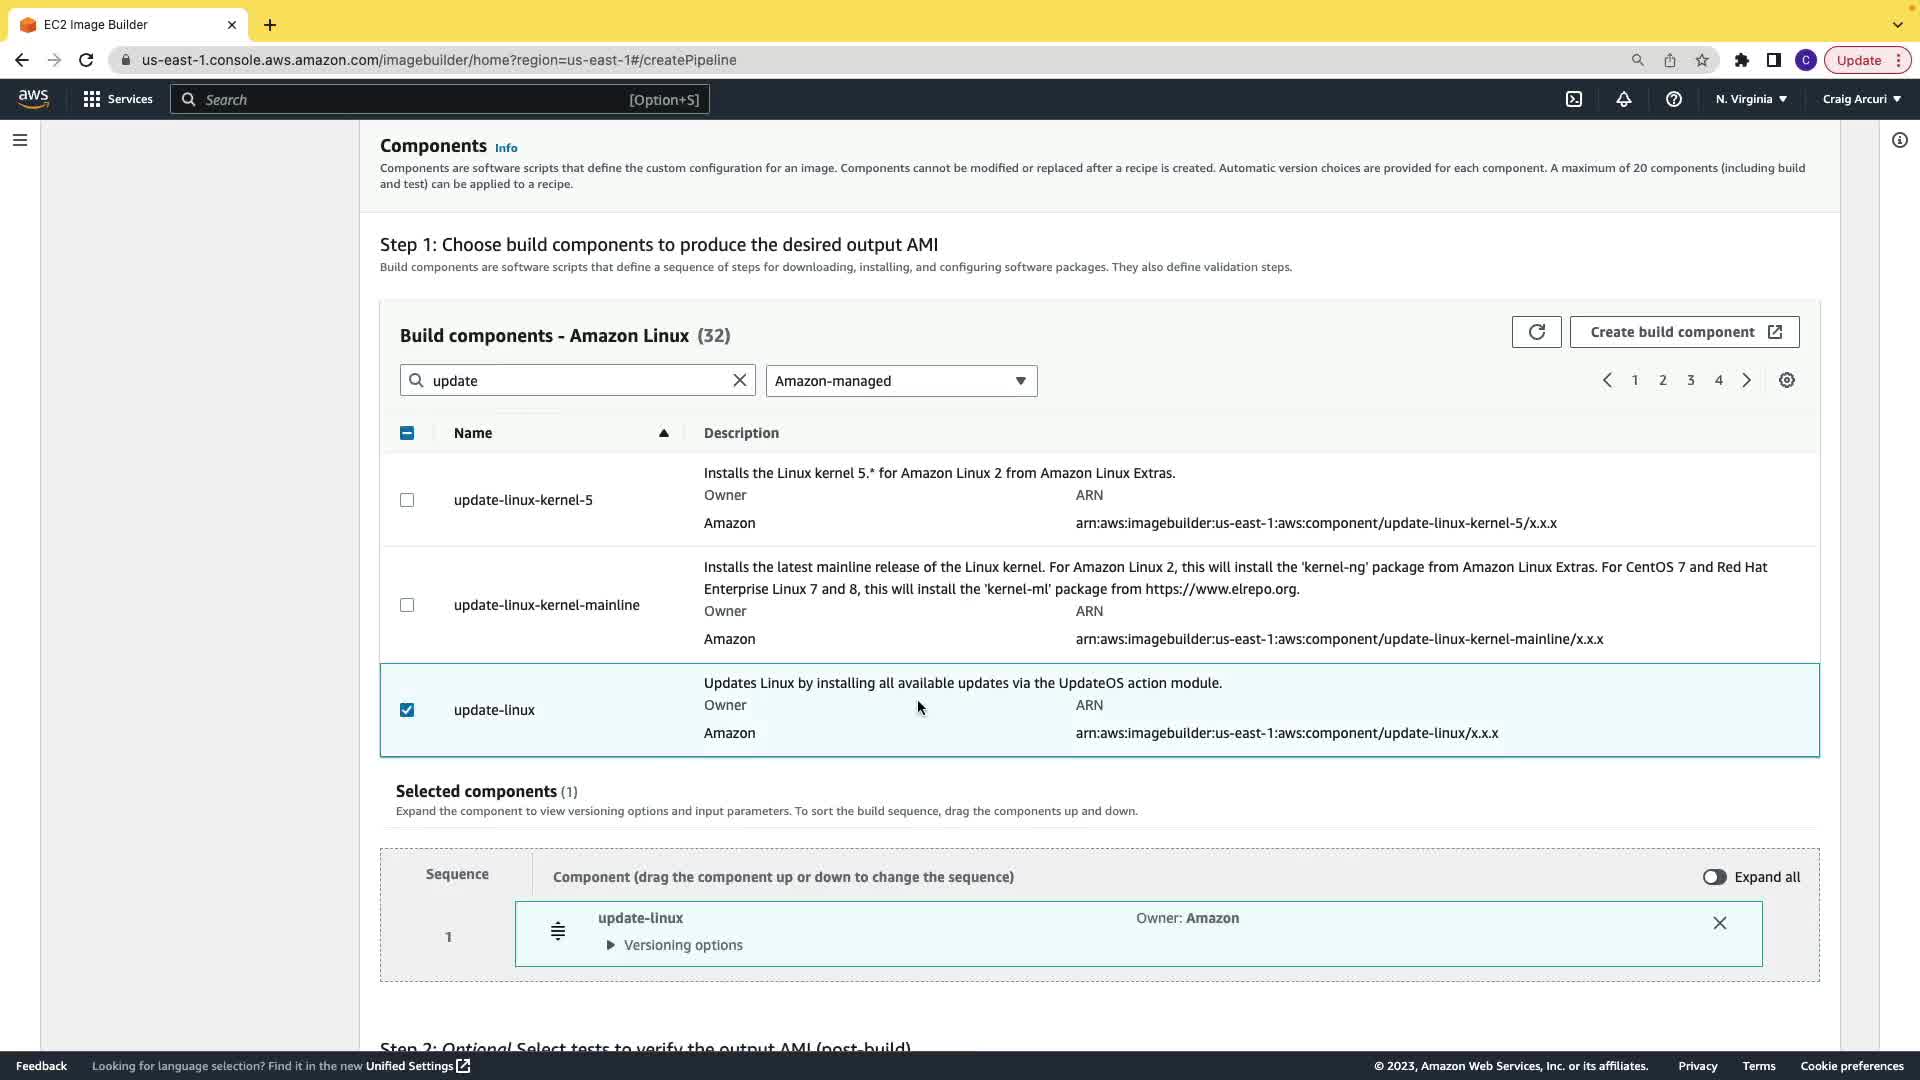Check the update-linux-kernel-5 checkbox
Viewport: 1920px width, 1080px height.
point(407,500)
